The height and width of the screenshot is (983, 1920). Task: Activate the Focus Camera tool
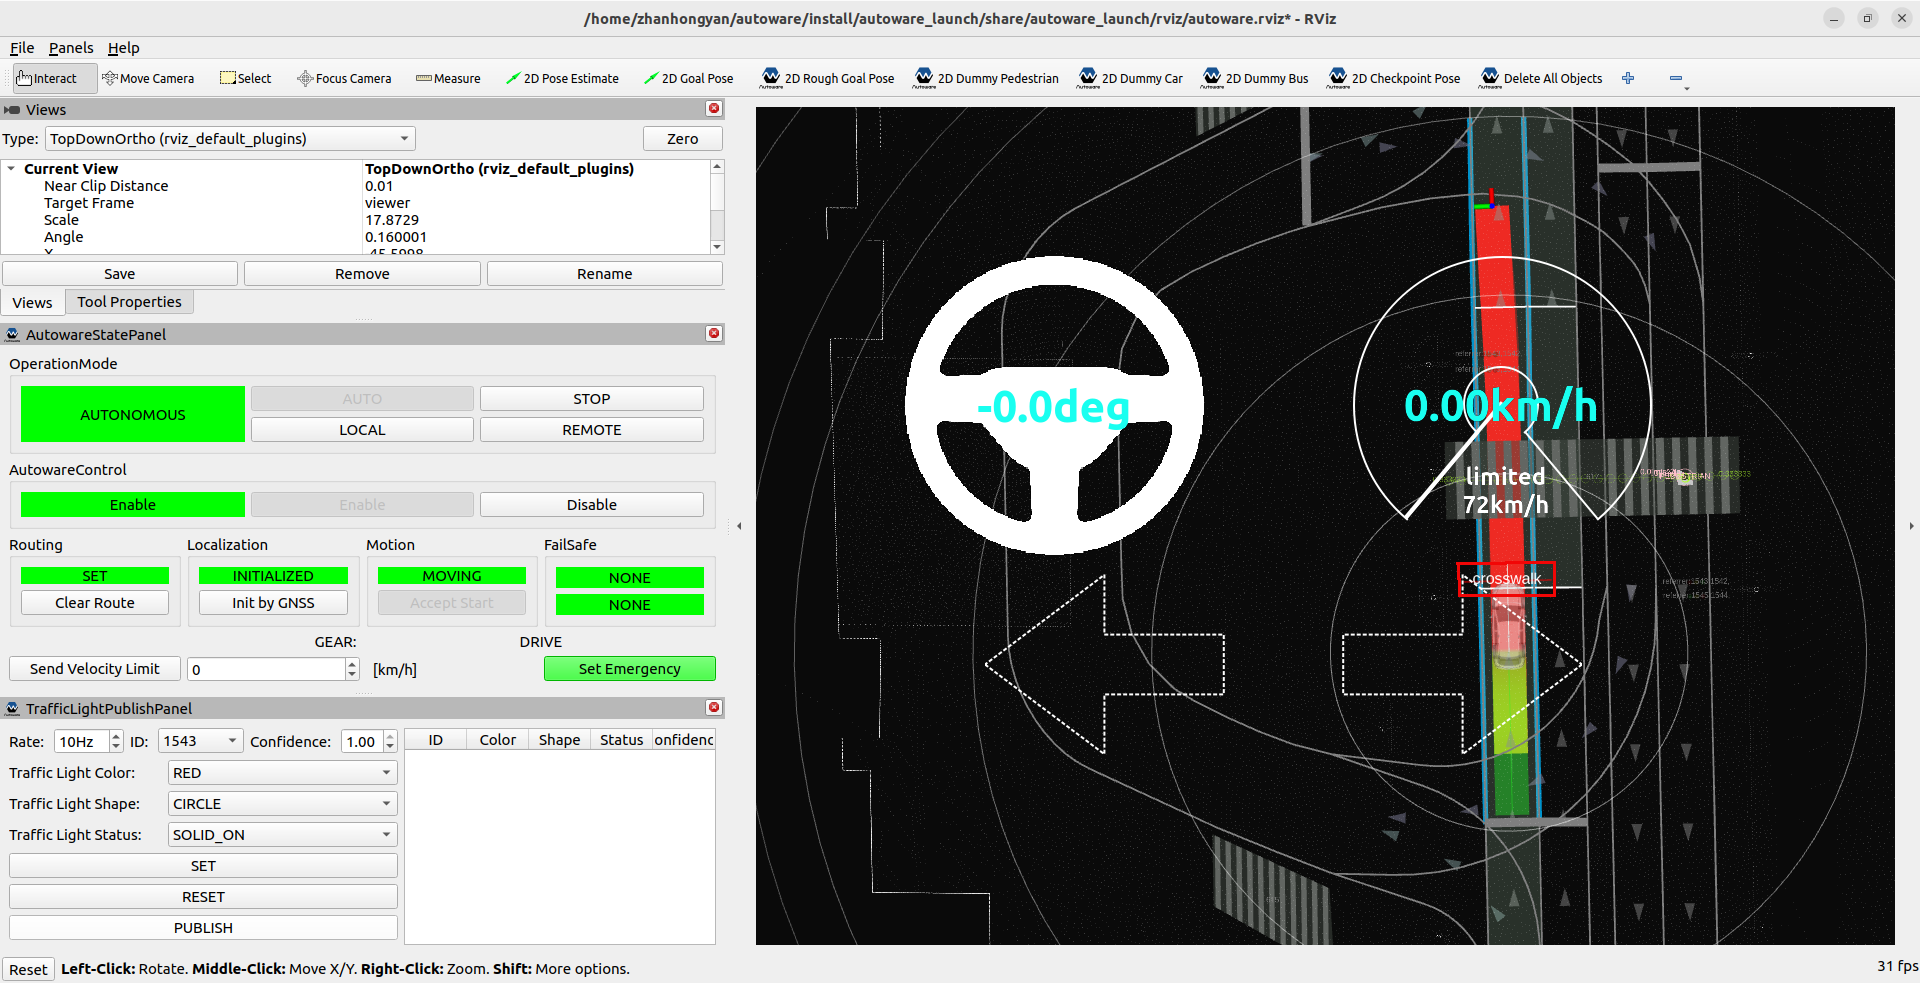click(344, 78)
